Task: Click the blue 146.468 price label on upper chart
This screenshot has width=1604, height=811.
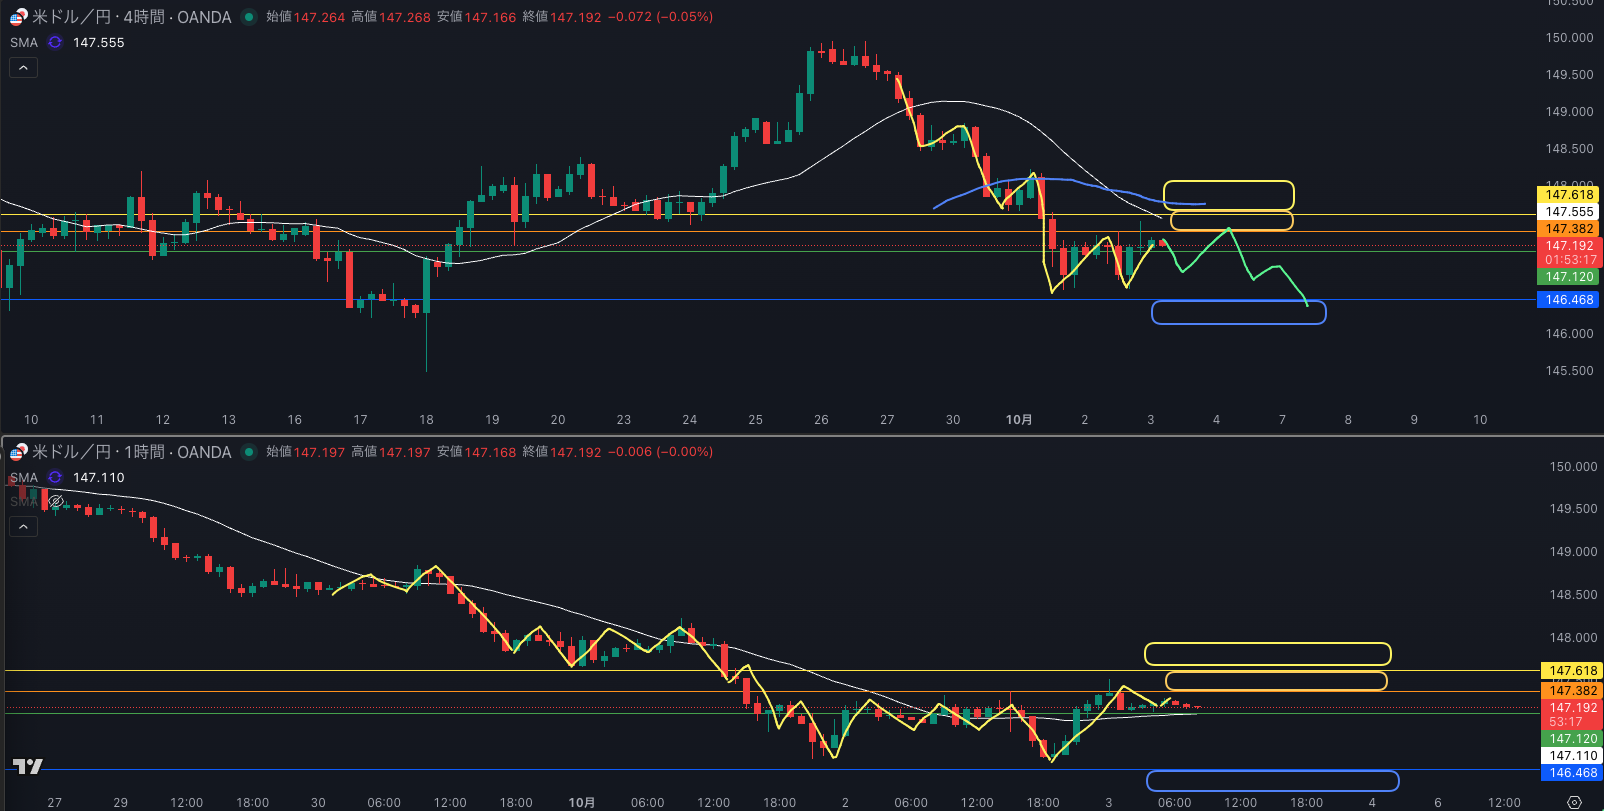Action: (1568, 300)
